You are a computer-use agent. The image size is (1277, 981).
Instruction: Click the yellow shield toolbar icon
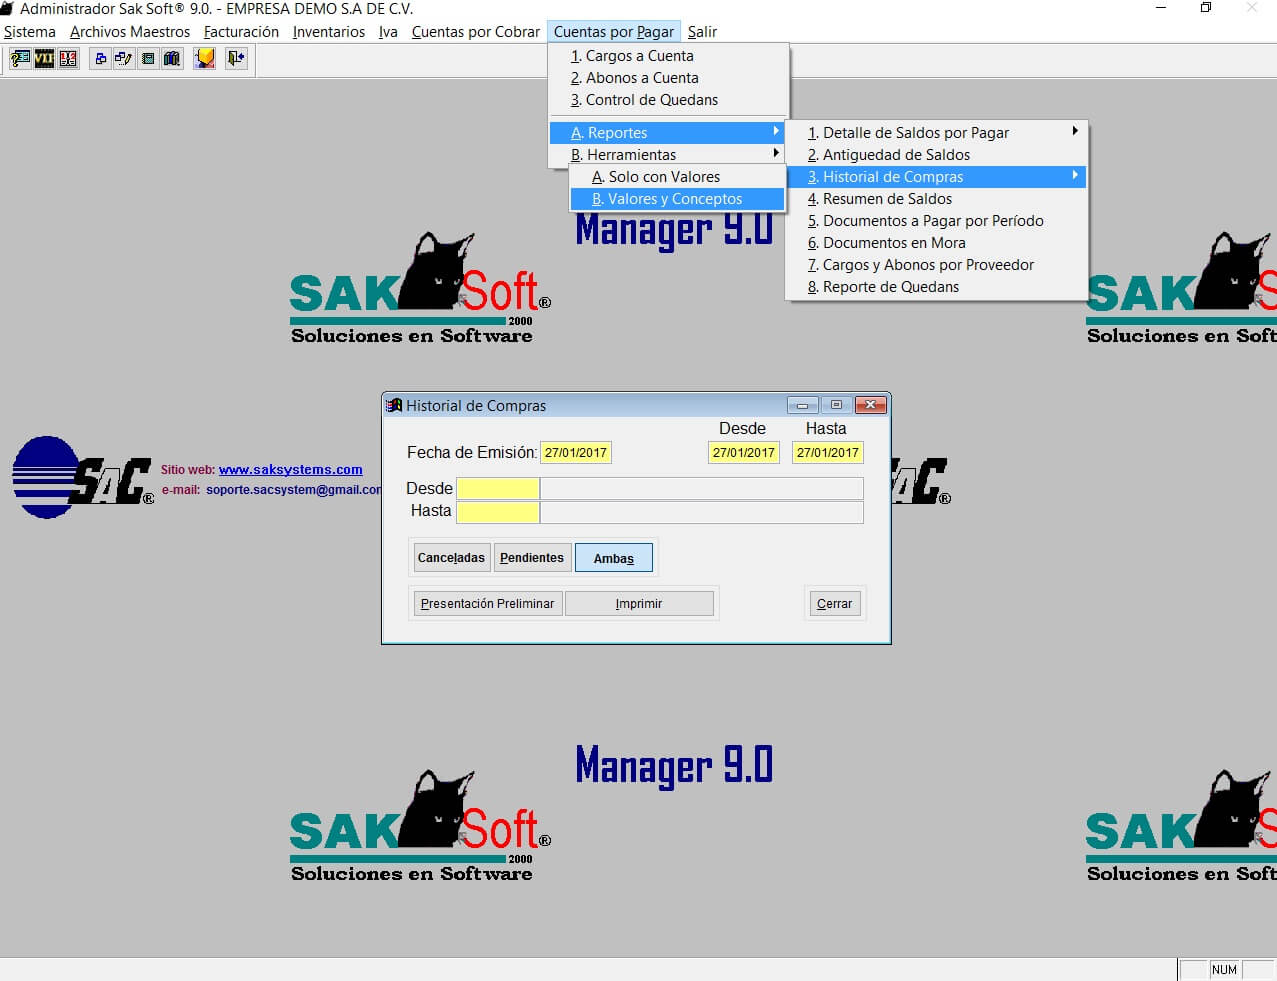pos(204,59)
